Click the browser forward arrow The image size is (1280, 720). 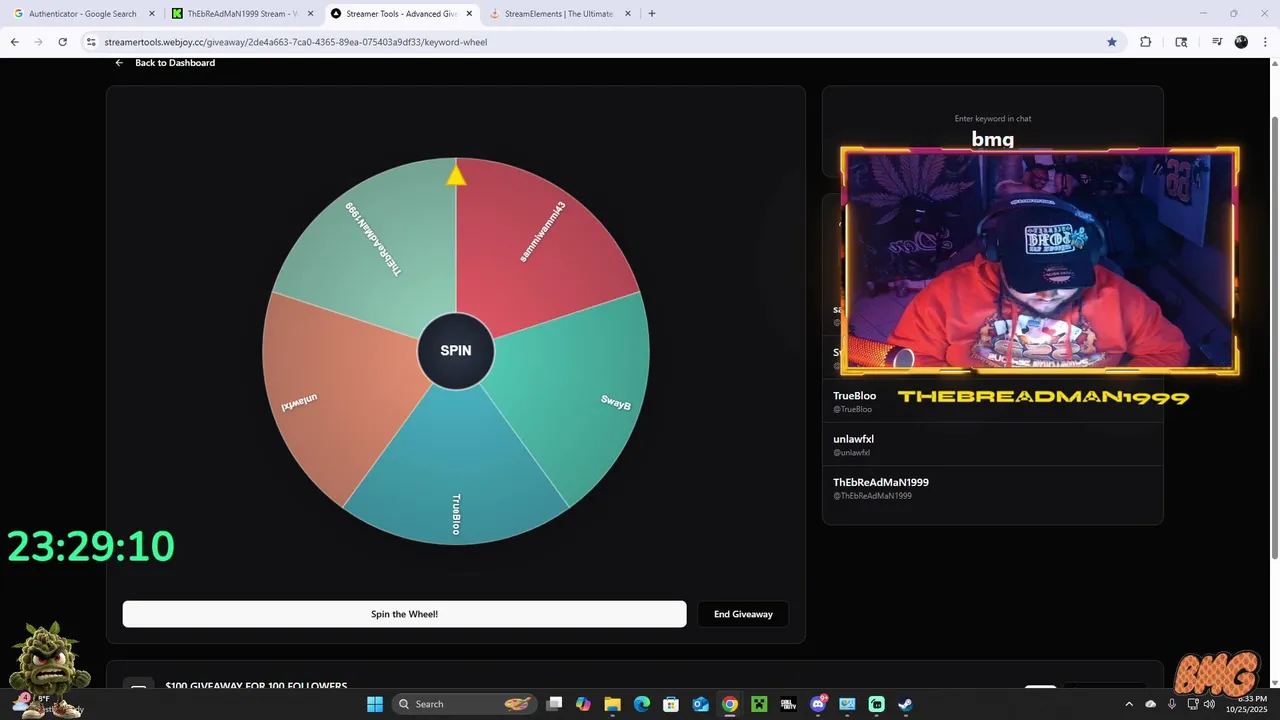pos(39,42)
